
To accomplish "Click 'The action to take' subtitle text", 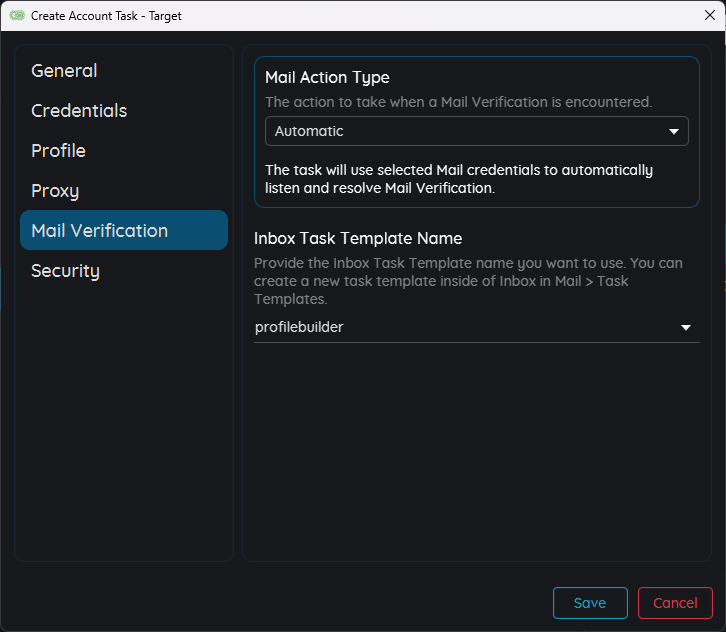I will 458,102.
